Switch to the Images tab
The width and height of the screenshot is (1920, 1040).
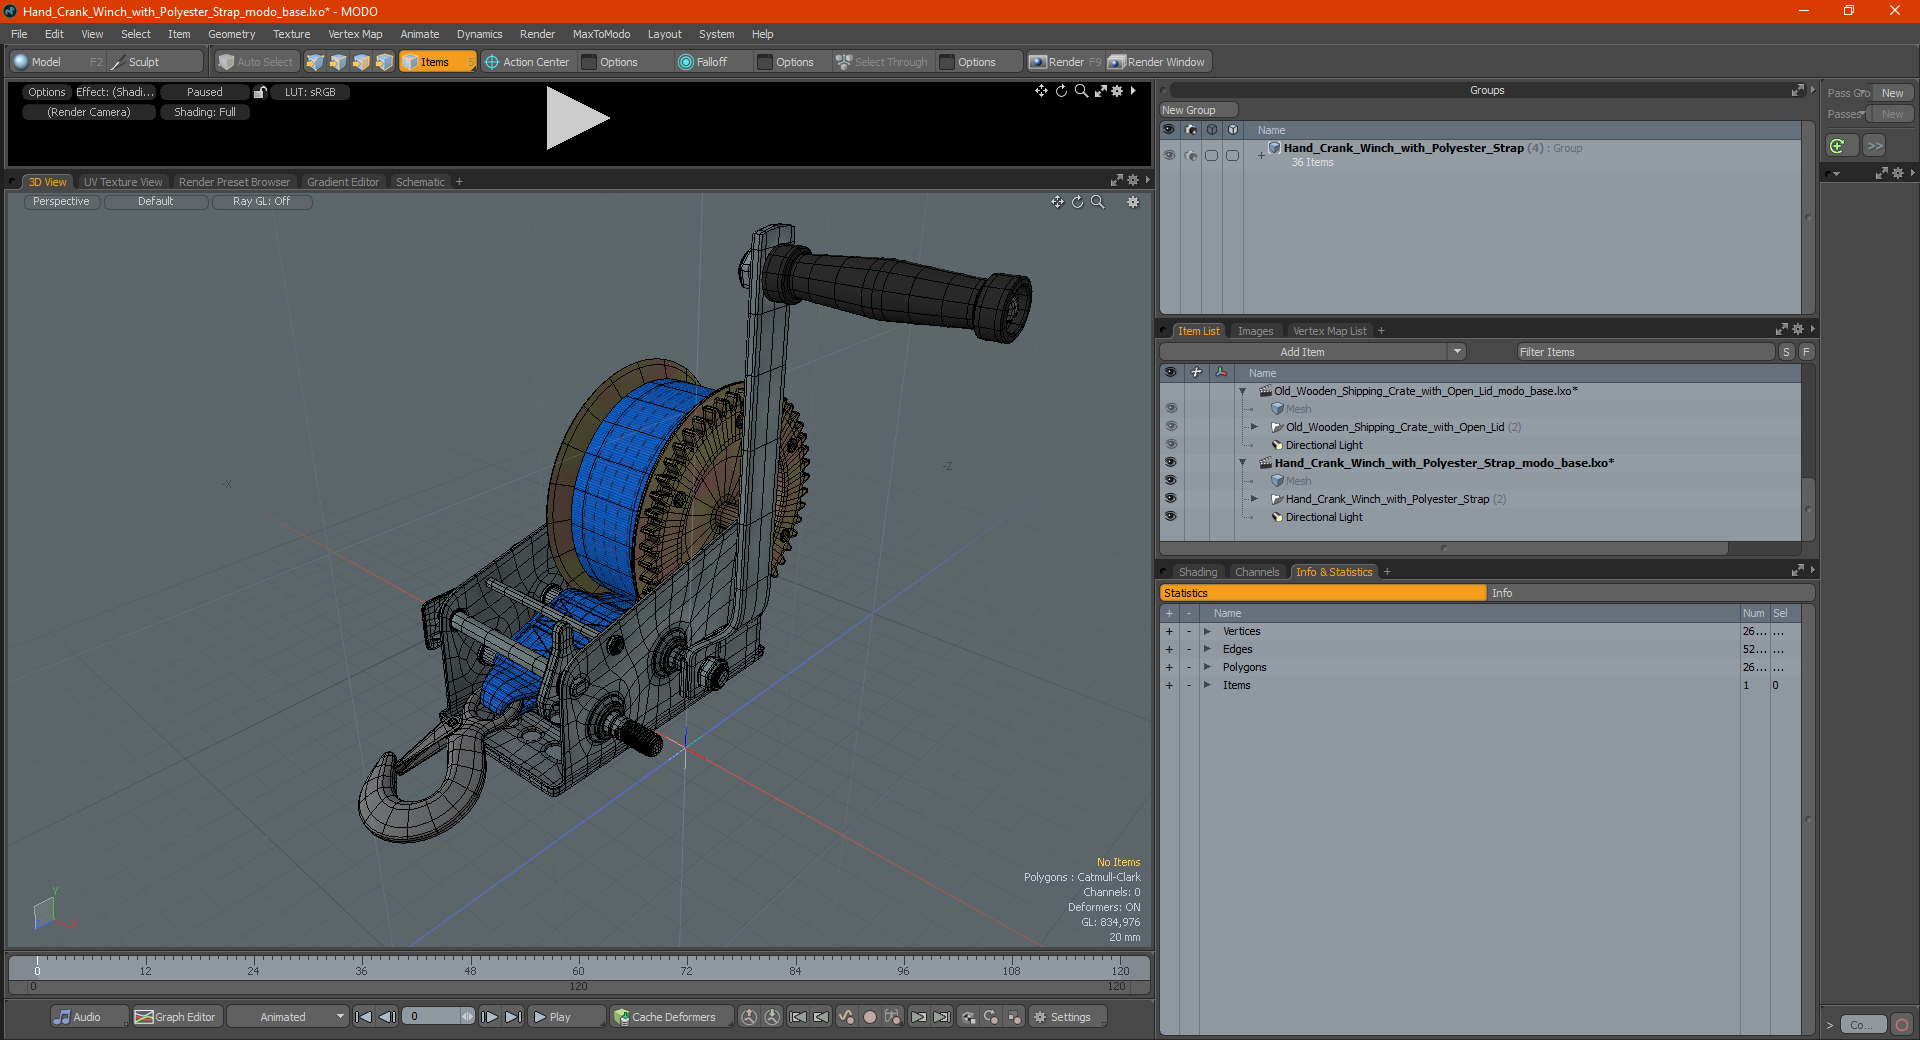click(x=1255, y=331)
